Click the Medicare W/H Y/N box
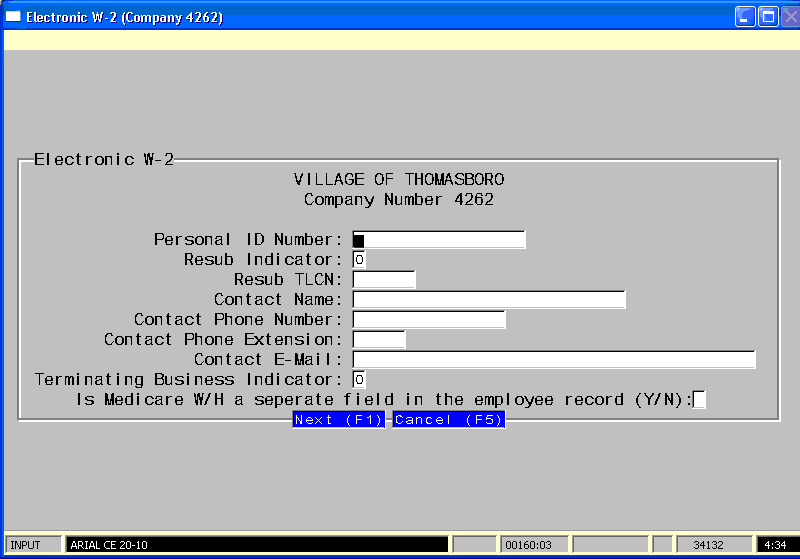Screen dimensions: 800x559 tap(700, 400)
